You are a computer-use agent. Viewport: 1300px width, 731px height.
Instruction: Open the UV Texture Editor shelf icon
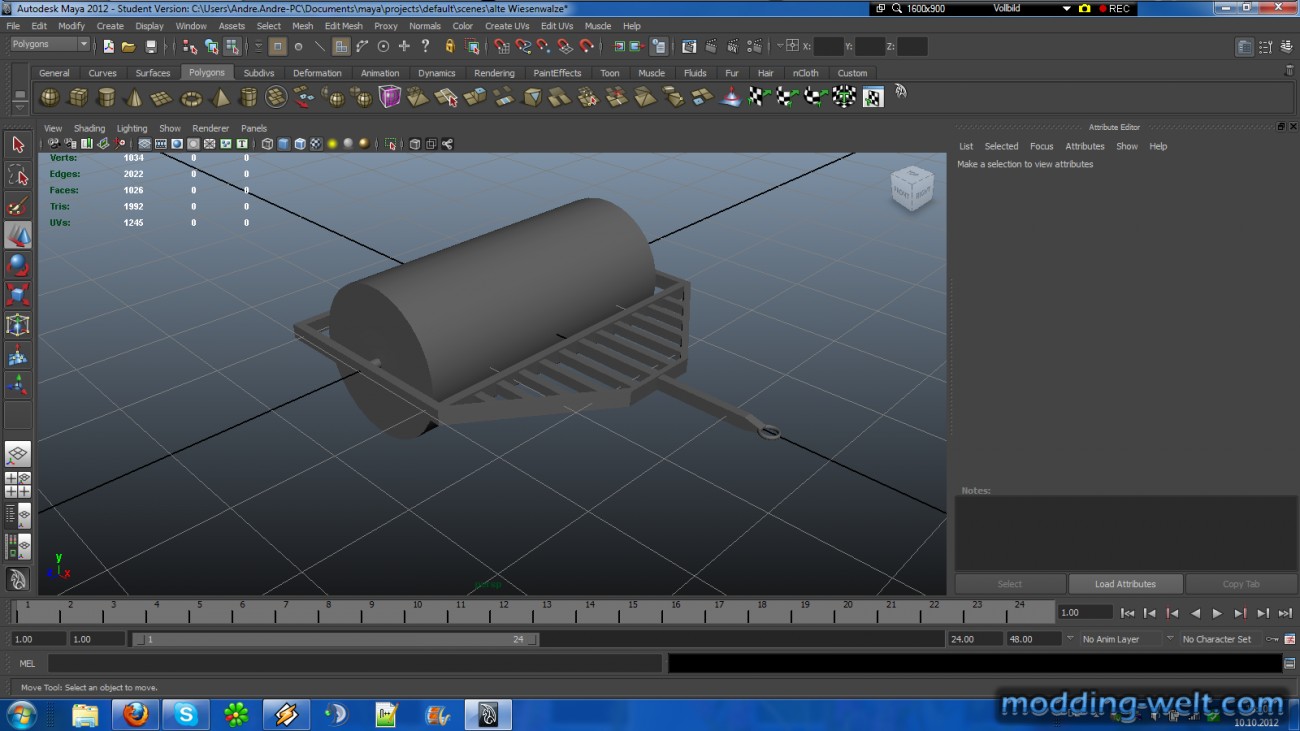[873, 97]
